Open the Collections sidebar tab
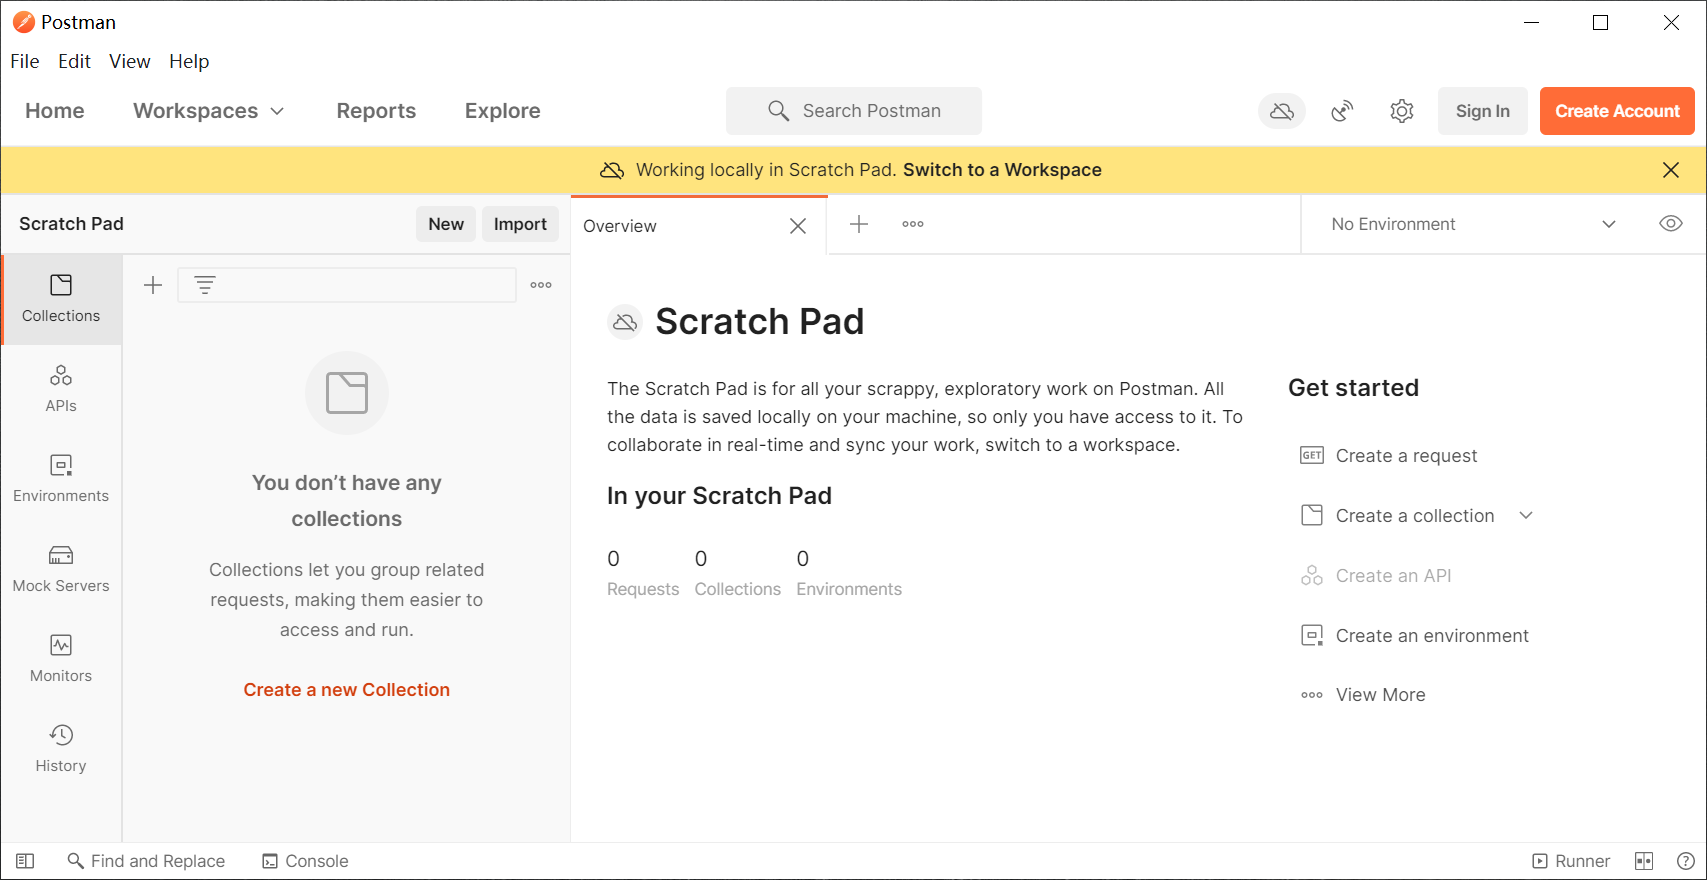 pyautogui.click(x=61, y=298)
